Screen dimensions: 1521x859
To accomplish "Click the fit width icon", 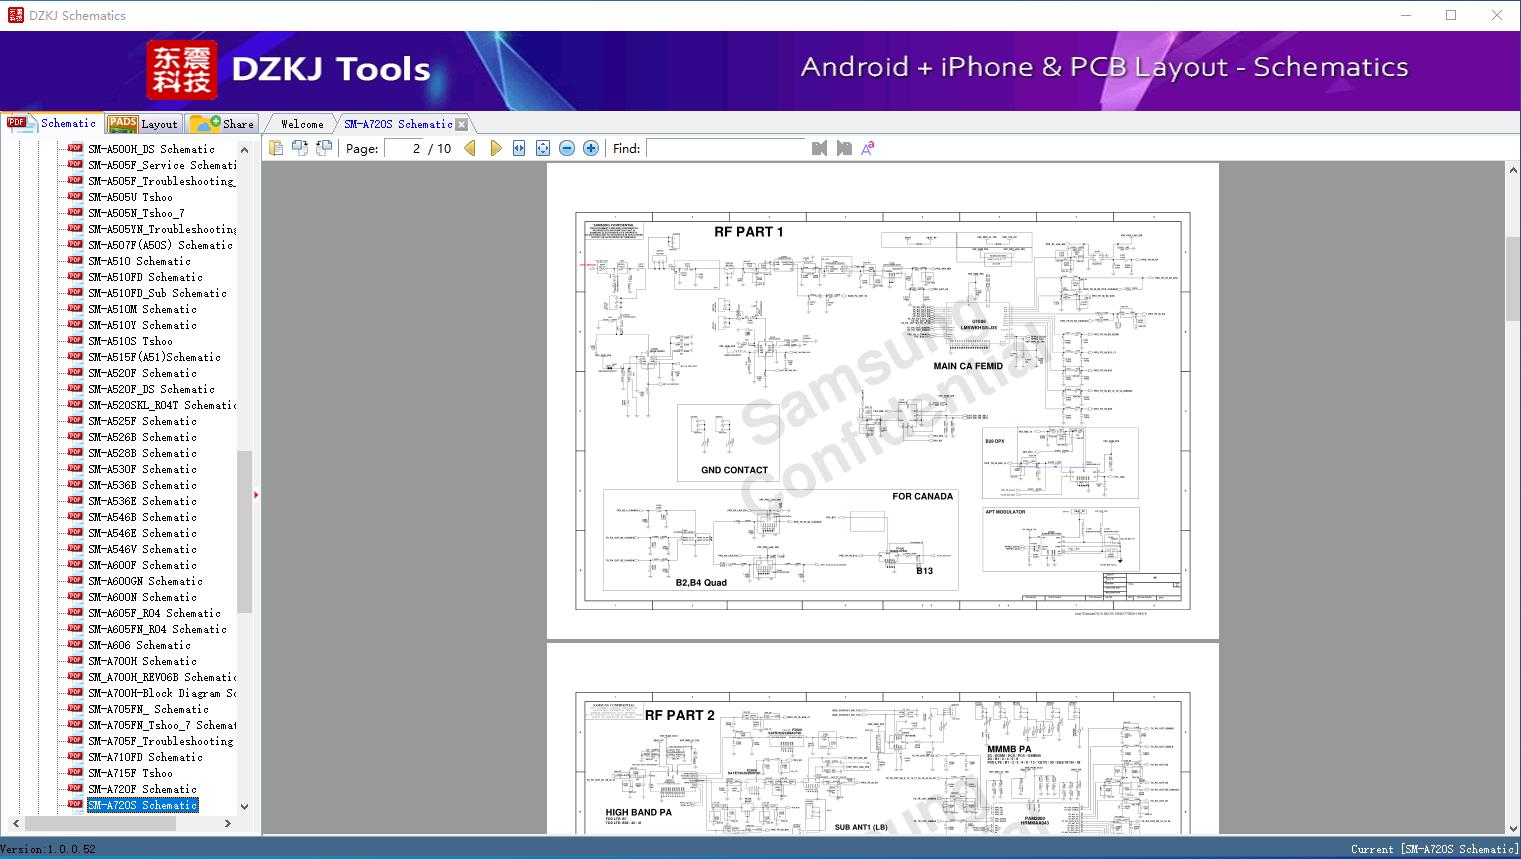I will point(519,148).
